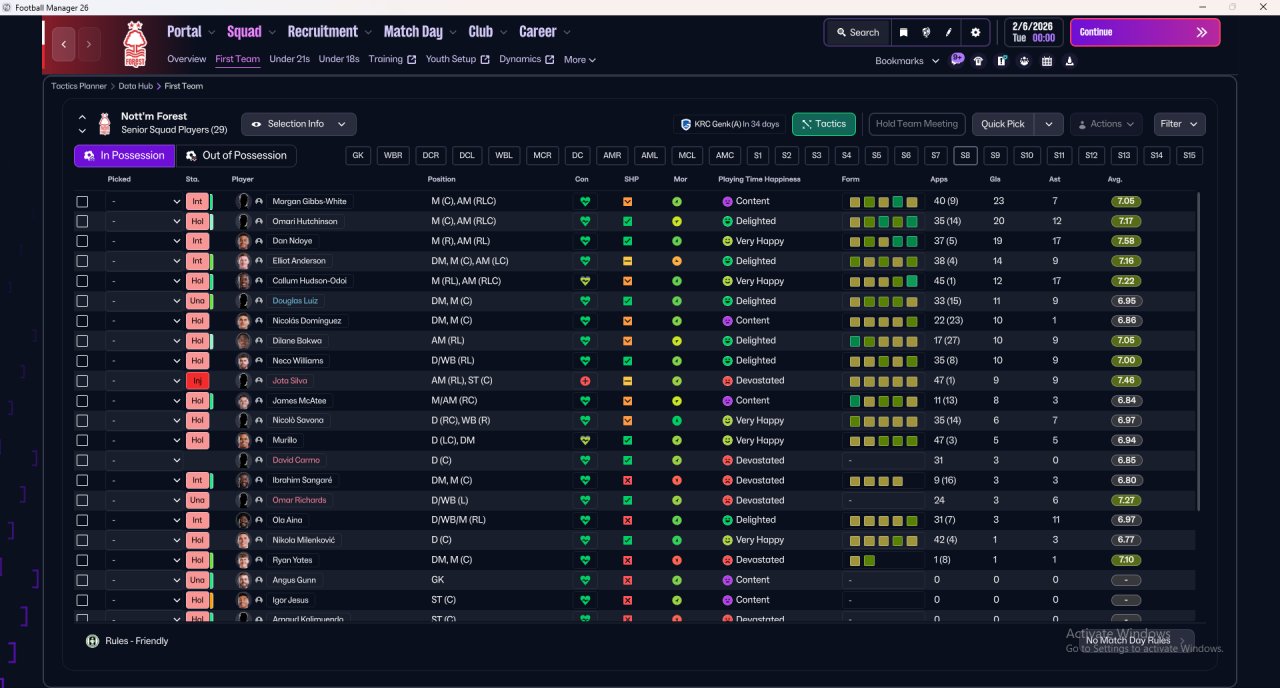
Task: Open the Filter dropdown
Action: coord(1179,124)
